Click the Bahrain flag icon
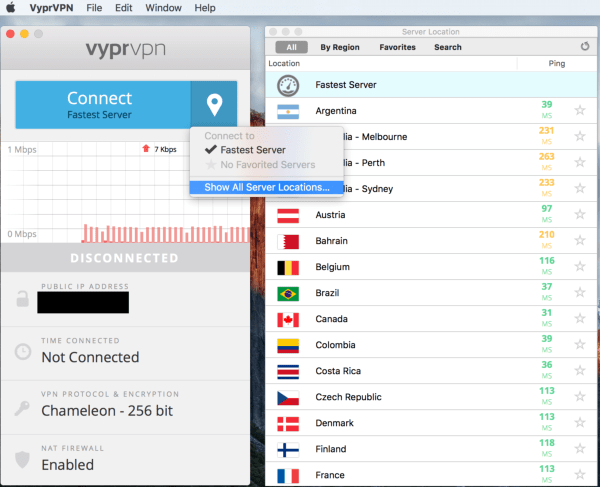 (288, 242)
